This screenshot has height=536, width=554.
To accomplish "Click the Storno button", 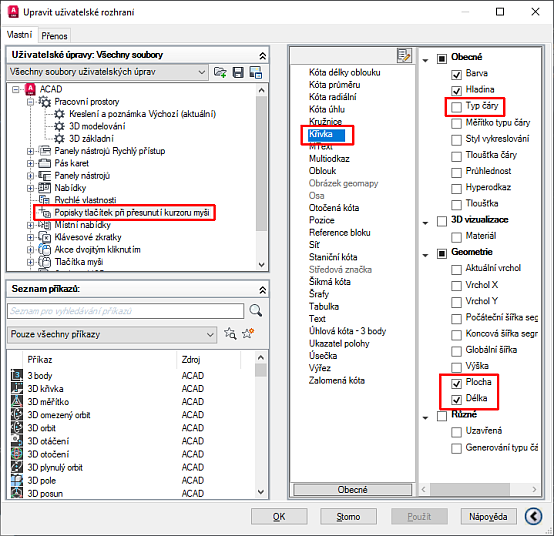I will (x=348, y=517).
